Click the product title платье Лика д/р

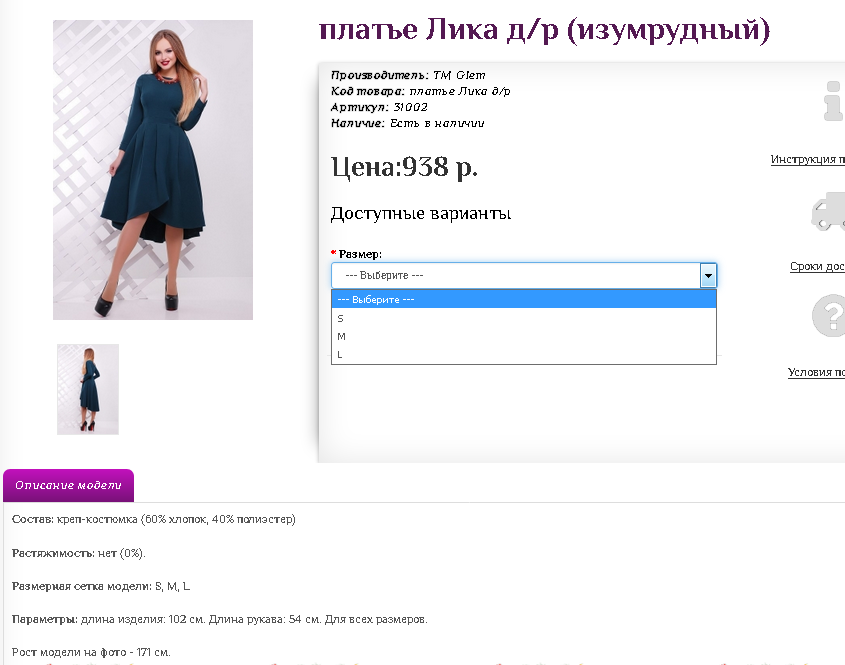[544, 30]
